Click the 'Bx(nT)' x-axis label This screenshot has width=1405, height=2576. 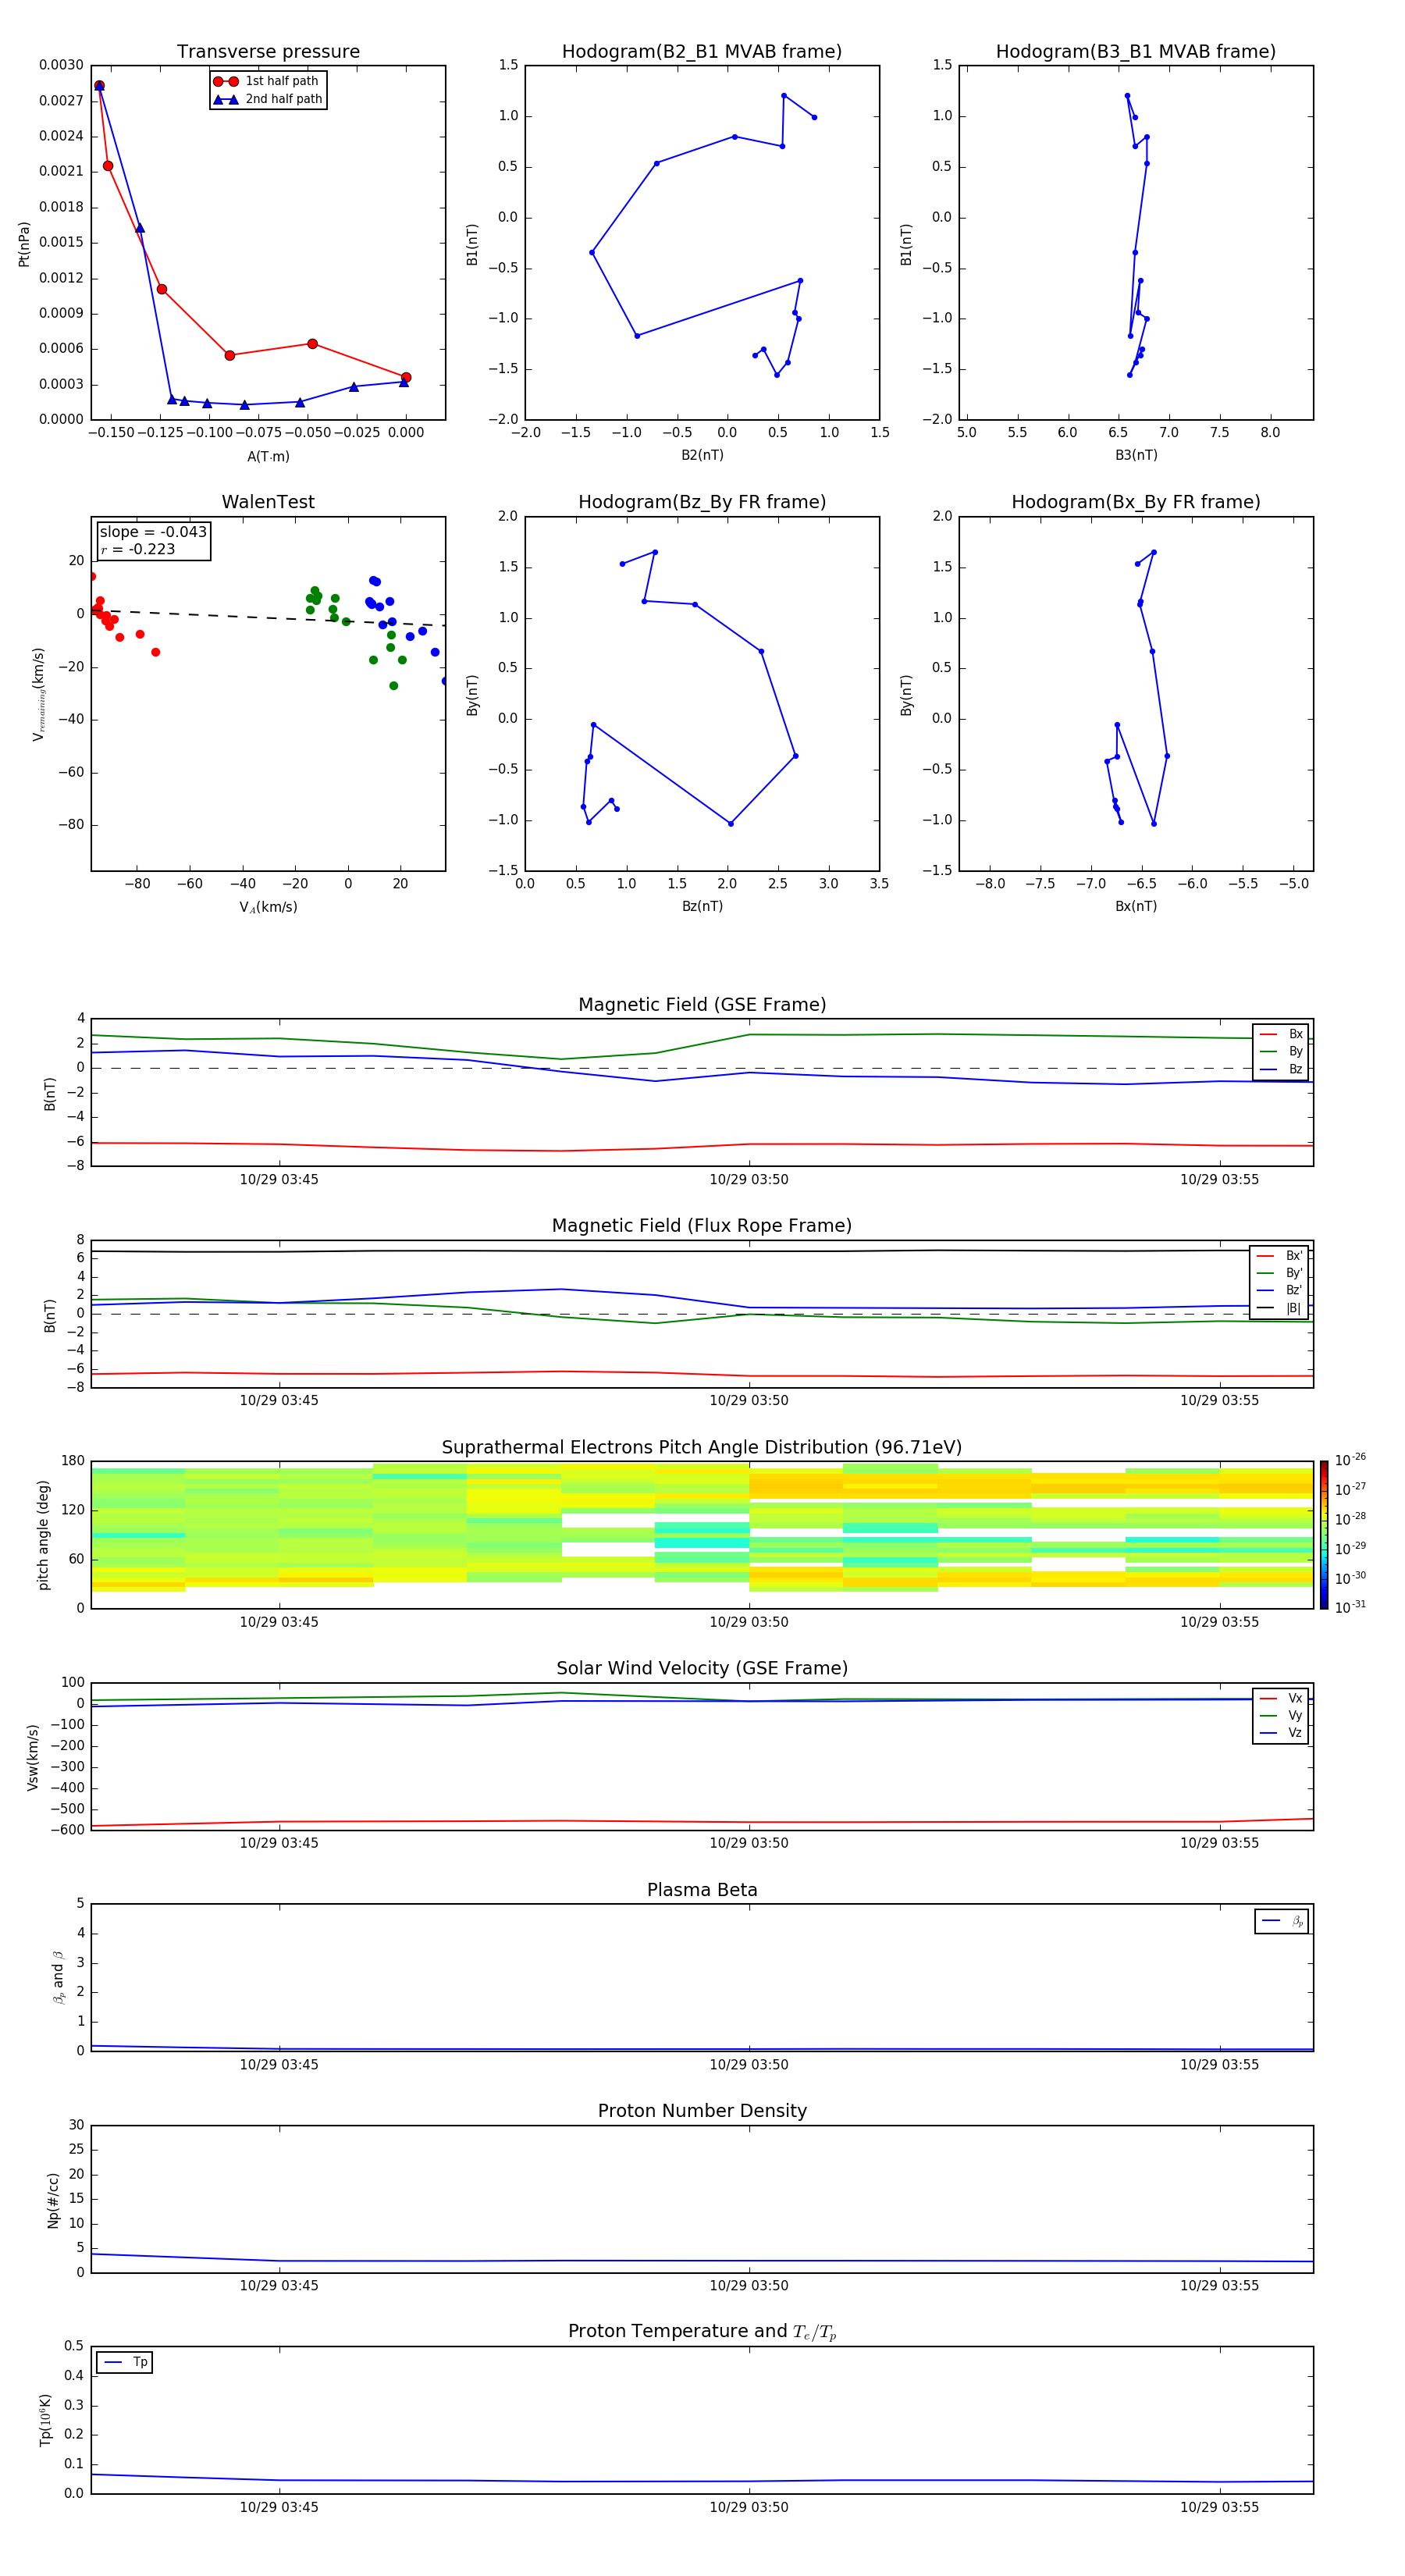(x=1136, y=907)
